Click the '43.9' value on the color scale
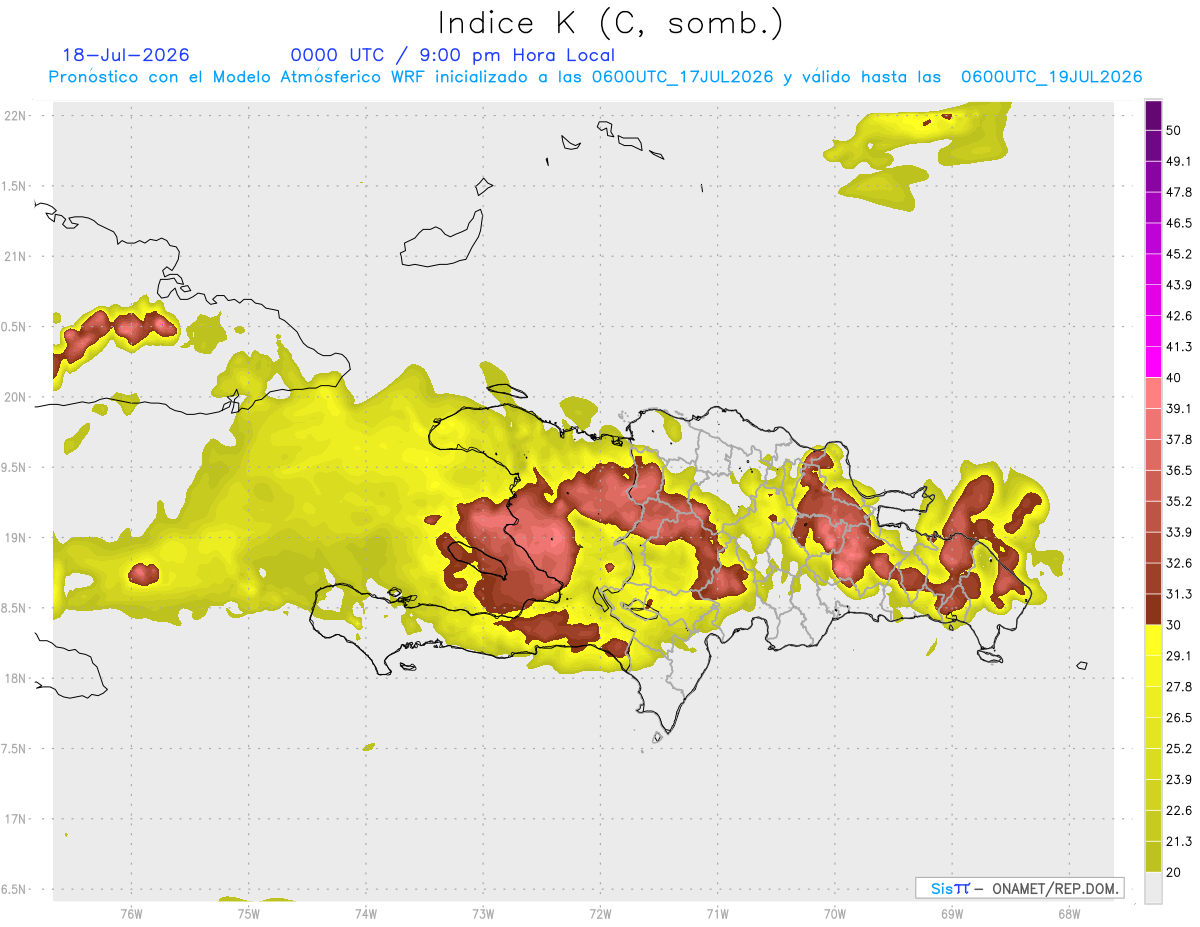Screen dimensions: 1200x927 tap(1179, 285)
